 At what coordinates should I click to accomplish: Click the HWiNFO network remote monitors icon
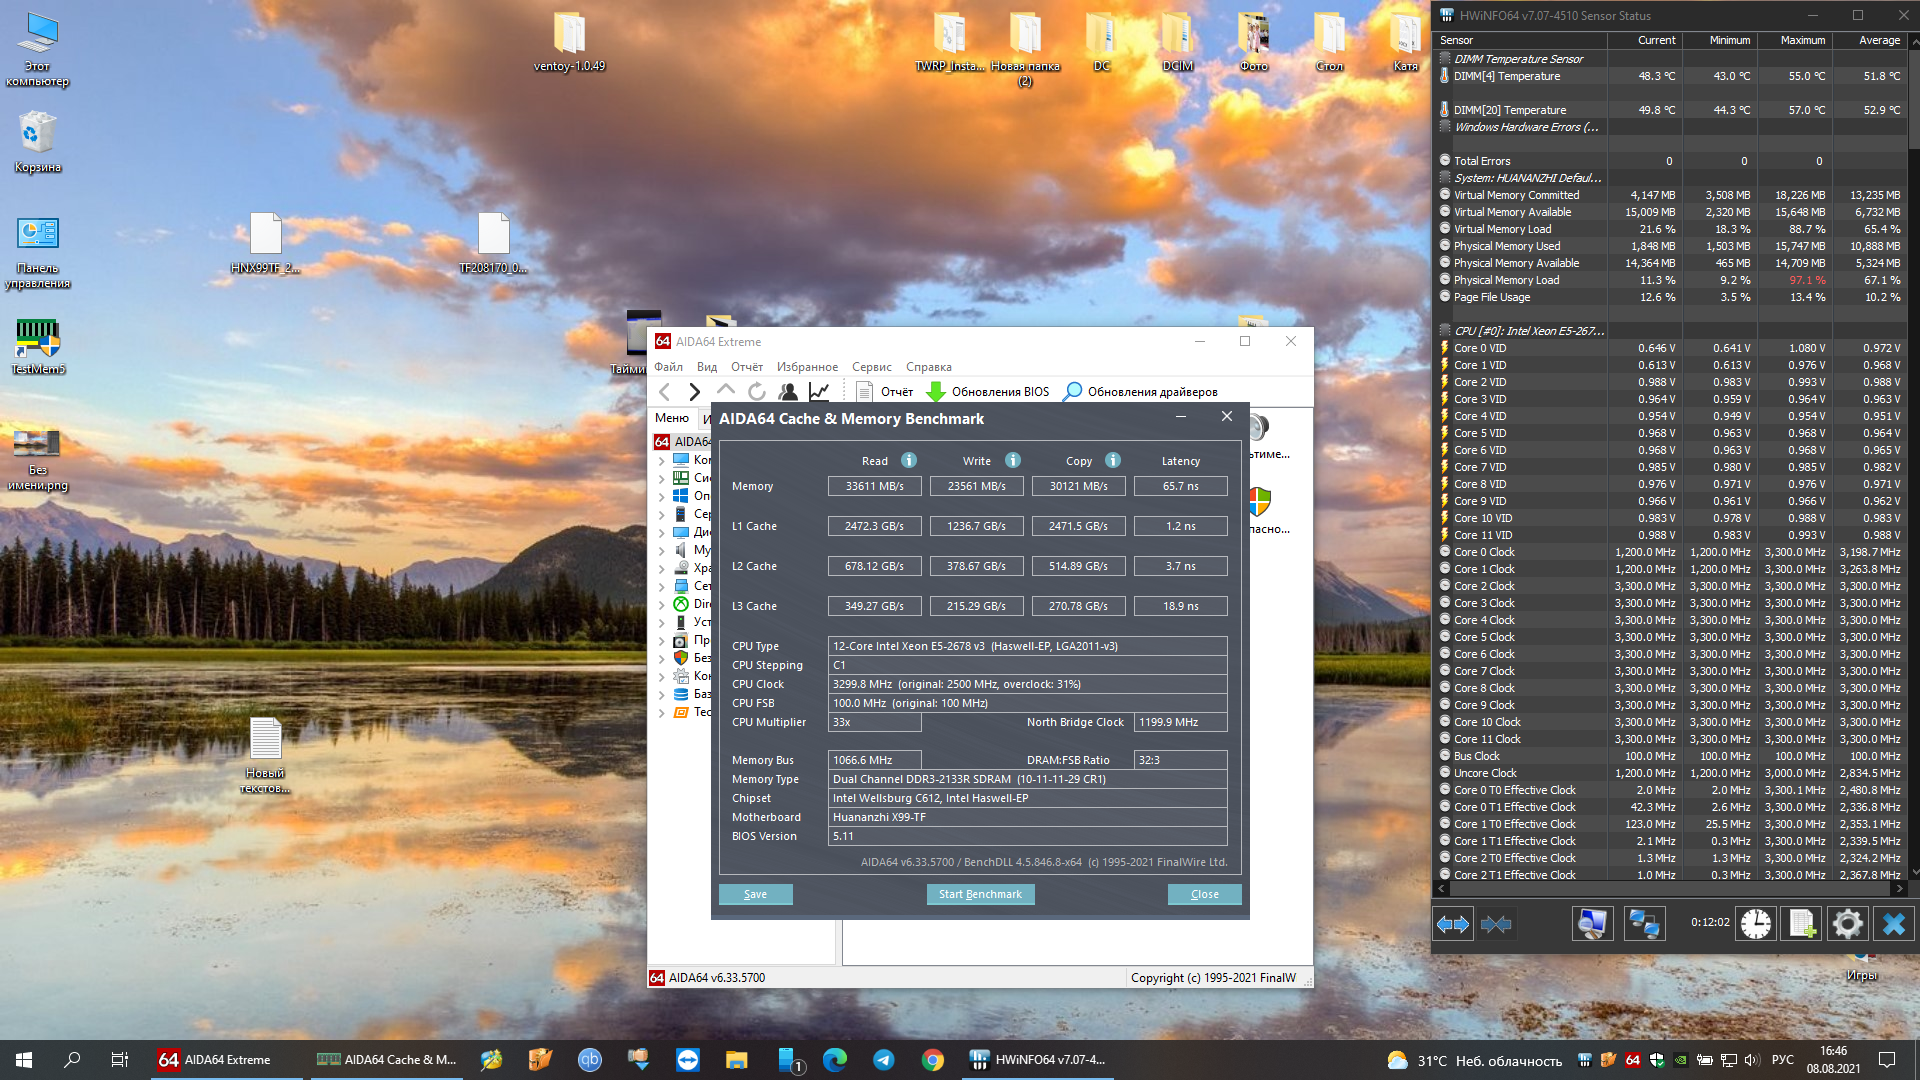click(1643, 924)
